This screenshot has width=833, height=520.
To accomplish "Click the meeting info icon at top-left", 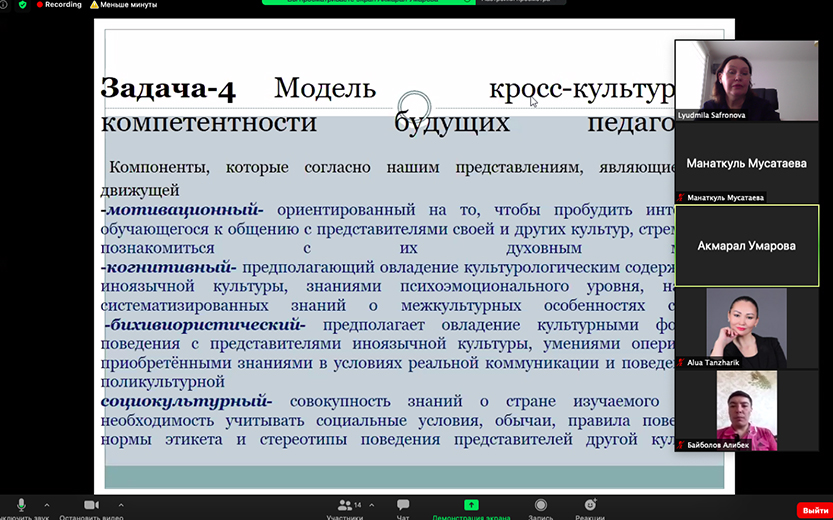I will click(x=3, y=5).
